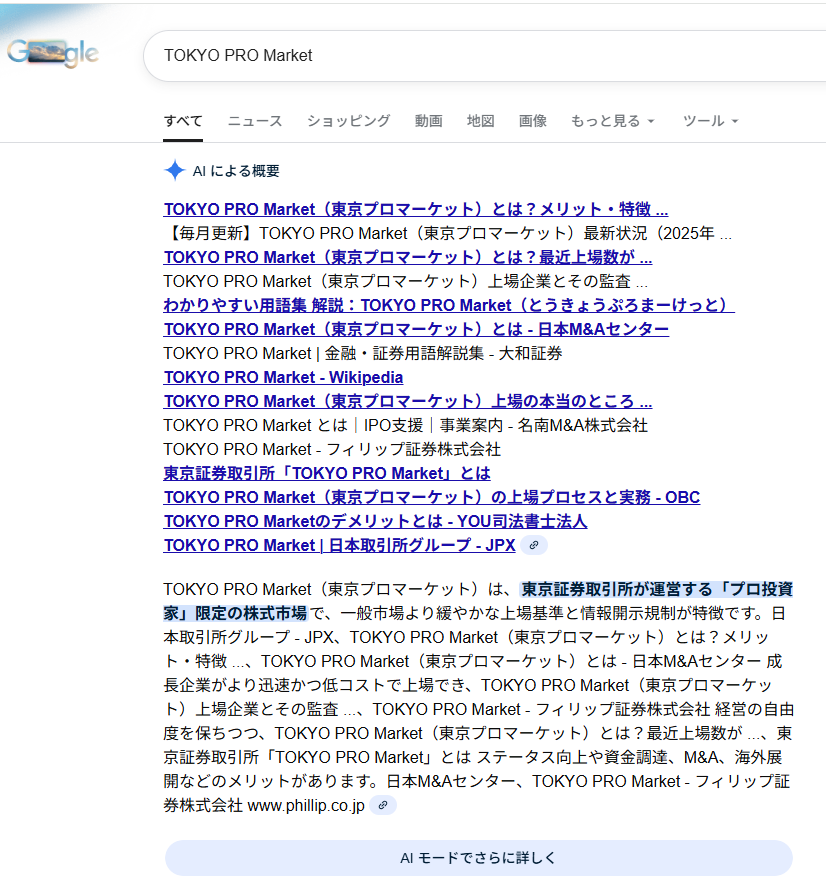Click the Google logo
826x883 pixels.
click(x=53, y=54)
